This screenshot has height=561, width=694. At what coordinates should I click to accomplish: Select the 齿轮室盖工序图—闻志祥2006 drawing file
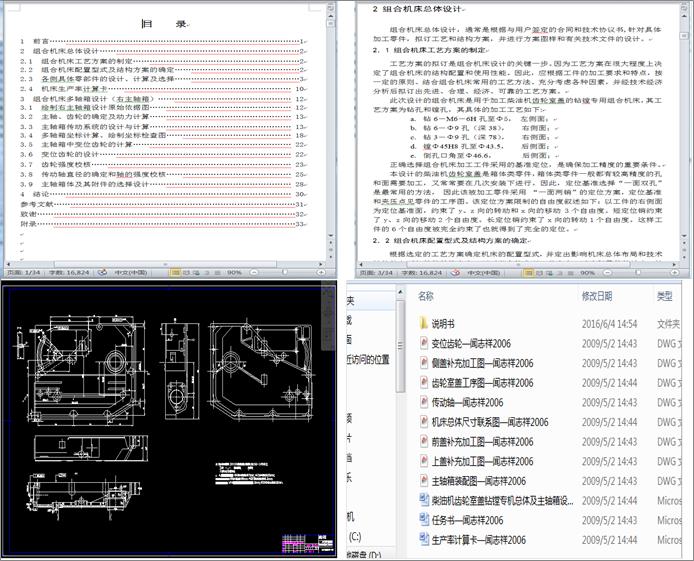pyautogui.click(x=476, y=383)
